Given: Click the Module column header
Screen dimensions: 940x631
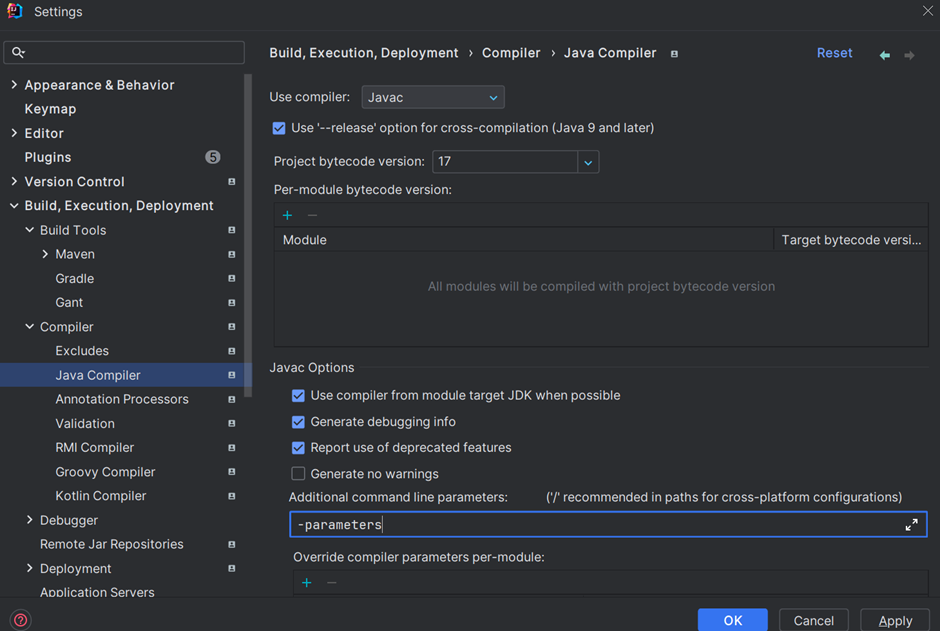Looking at the screenshot, I should click(524, 240).
